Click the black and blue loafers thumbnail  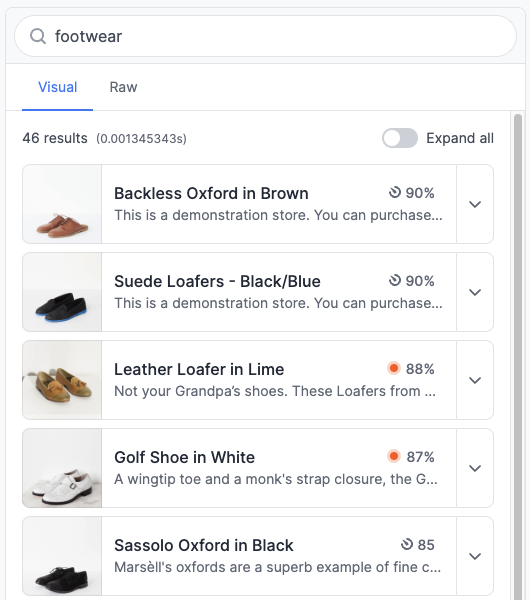tap(62, 292)
